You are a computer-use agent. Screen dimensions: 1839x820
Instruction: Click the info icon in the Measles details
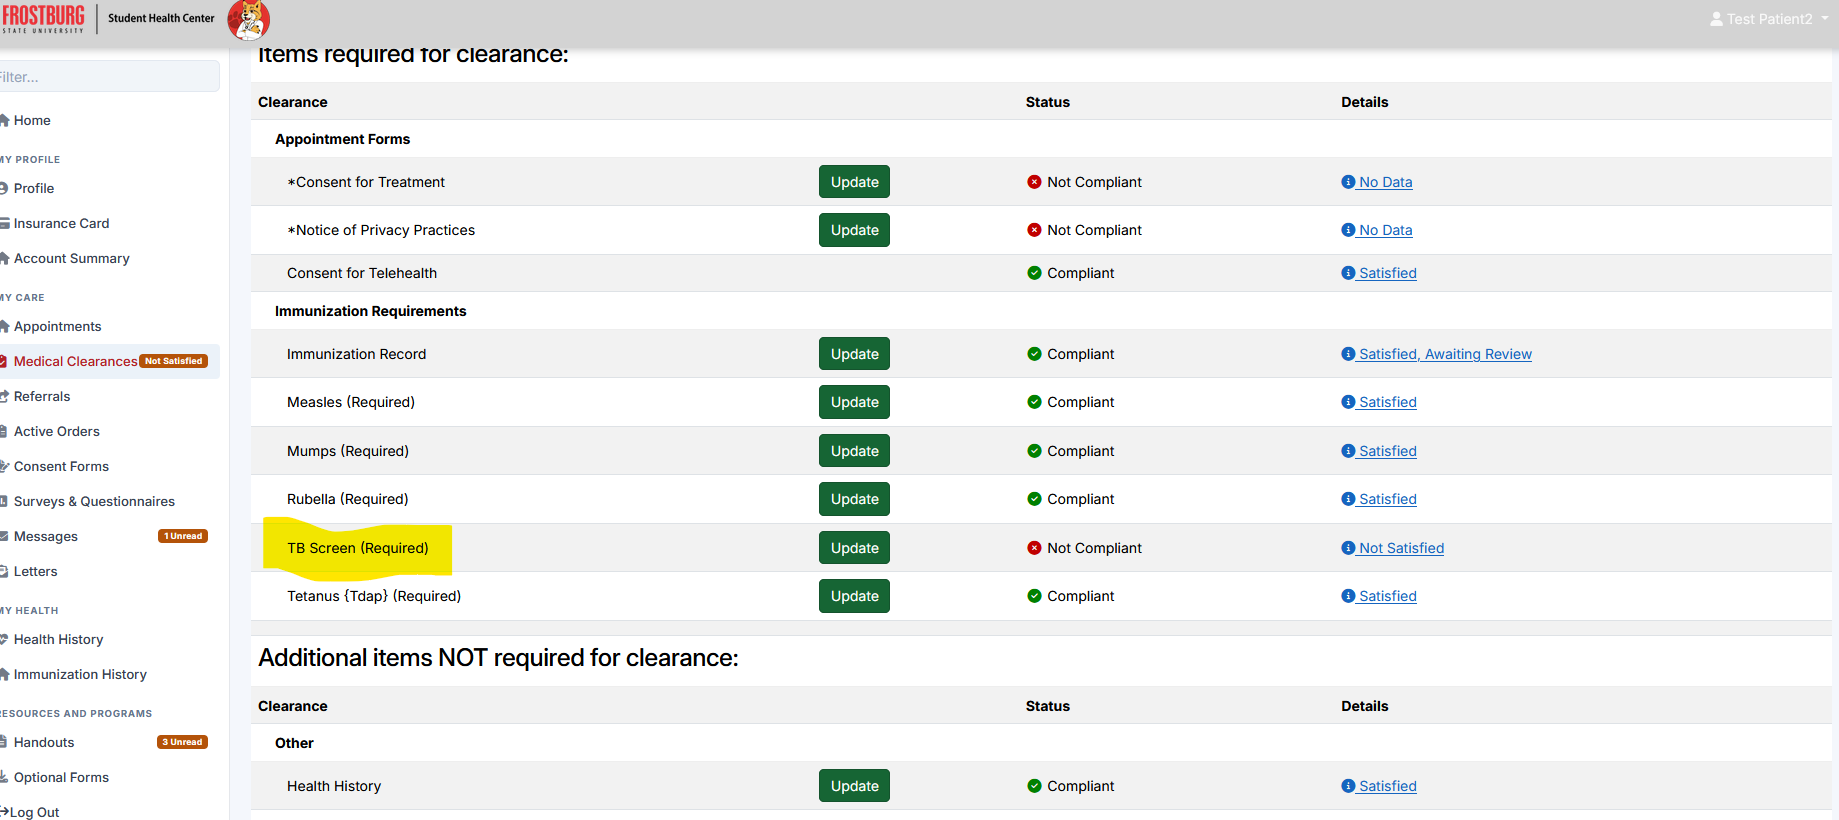click(x=1348, y=402)
